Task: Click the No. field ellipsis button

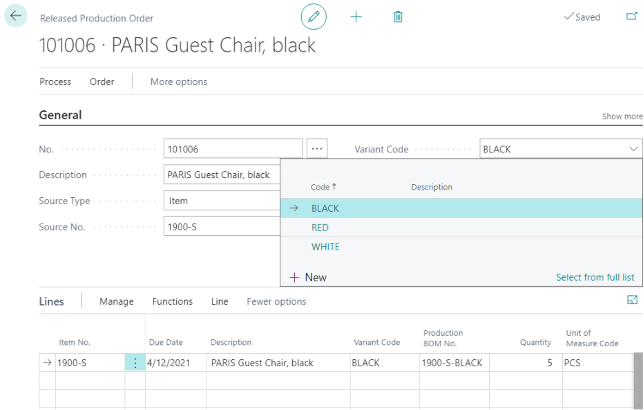Action: click(317, 149)
